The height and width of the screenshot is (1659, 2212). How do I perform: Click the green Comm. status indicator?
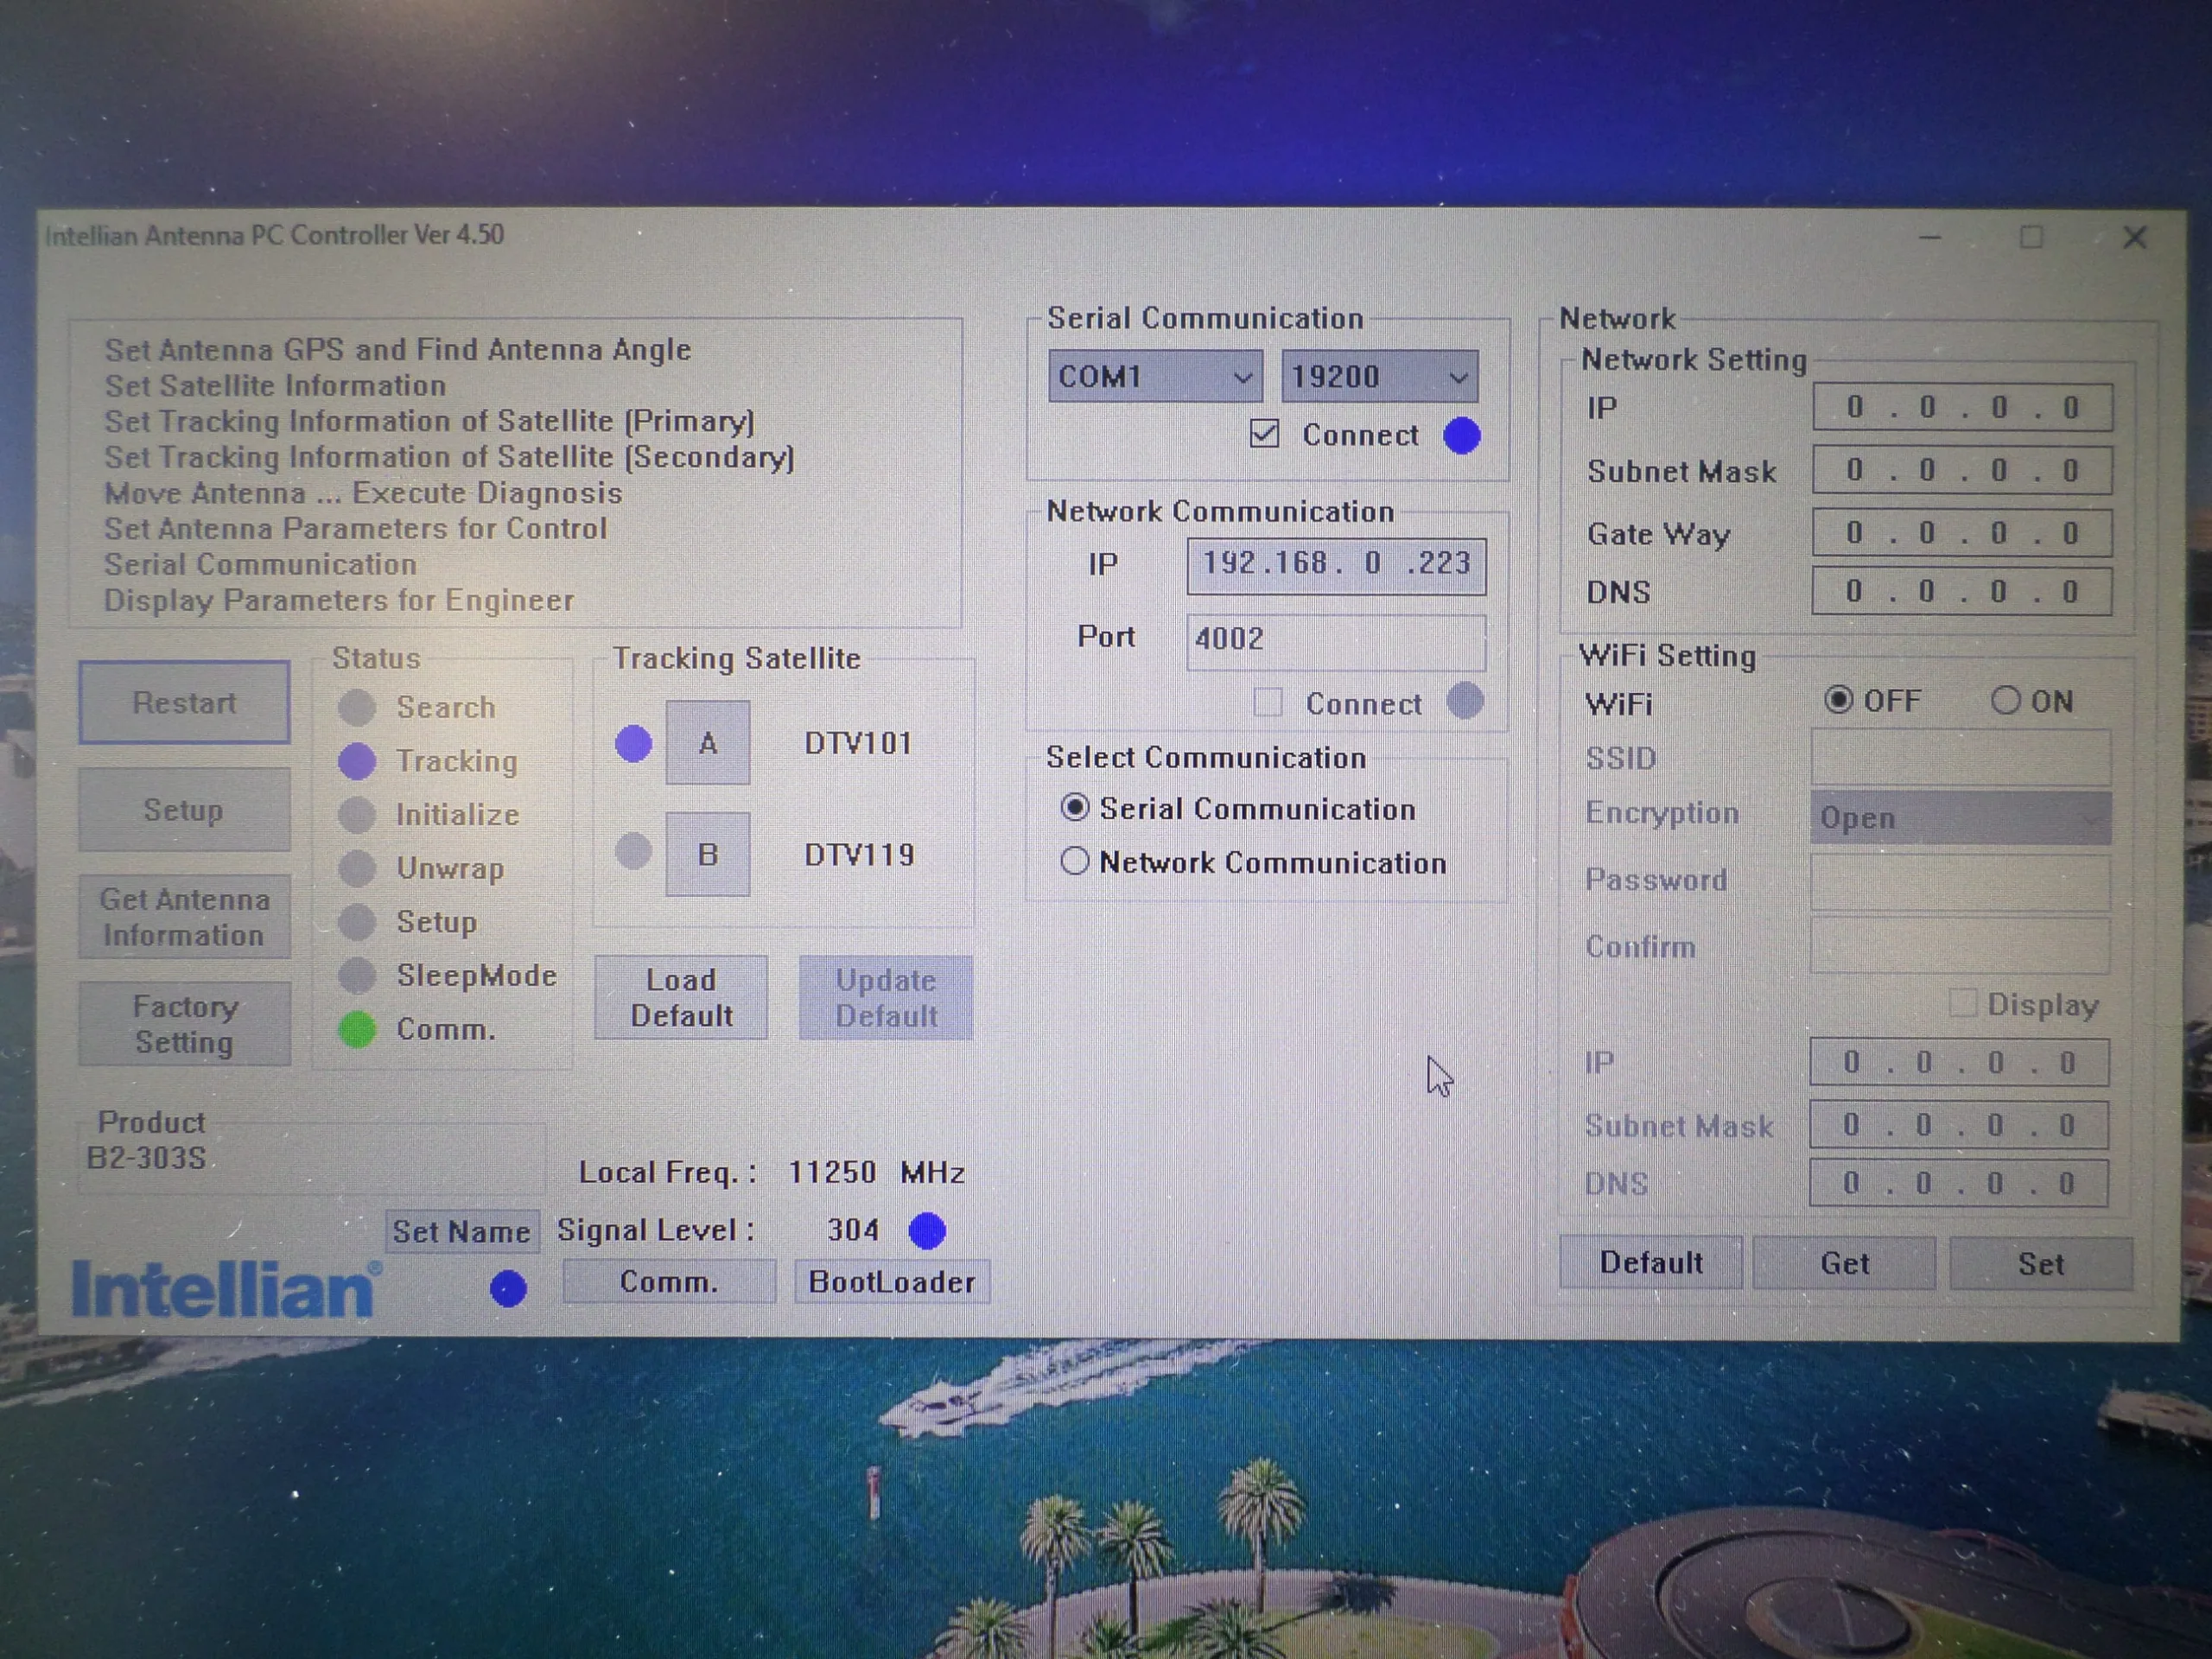pyautogui.click(x=357, y=1029)
